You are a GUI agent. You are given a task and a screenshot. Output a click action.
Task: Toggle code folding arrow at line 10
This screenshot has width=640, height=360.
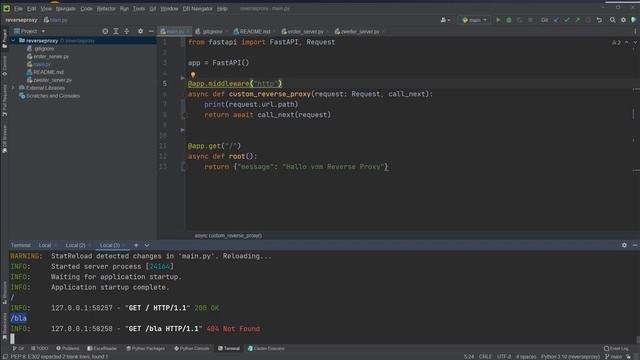(x=182, y=130)
